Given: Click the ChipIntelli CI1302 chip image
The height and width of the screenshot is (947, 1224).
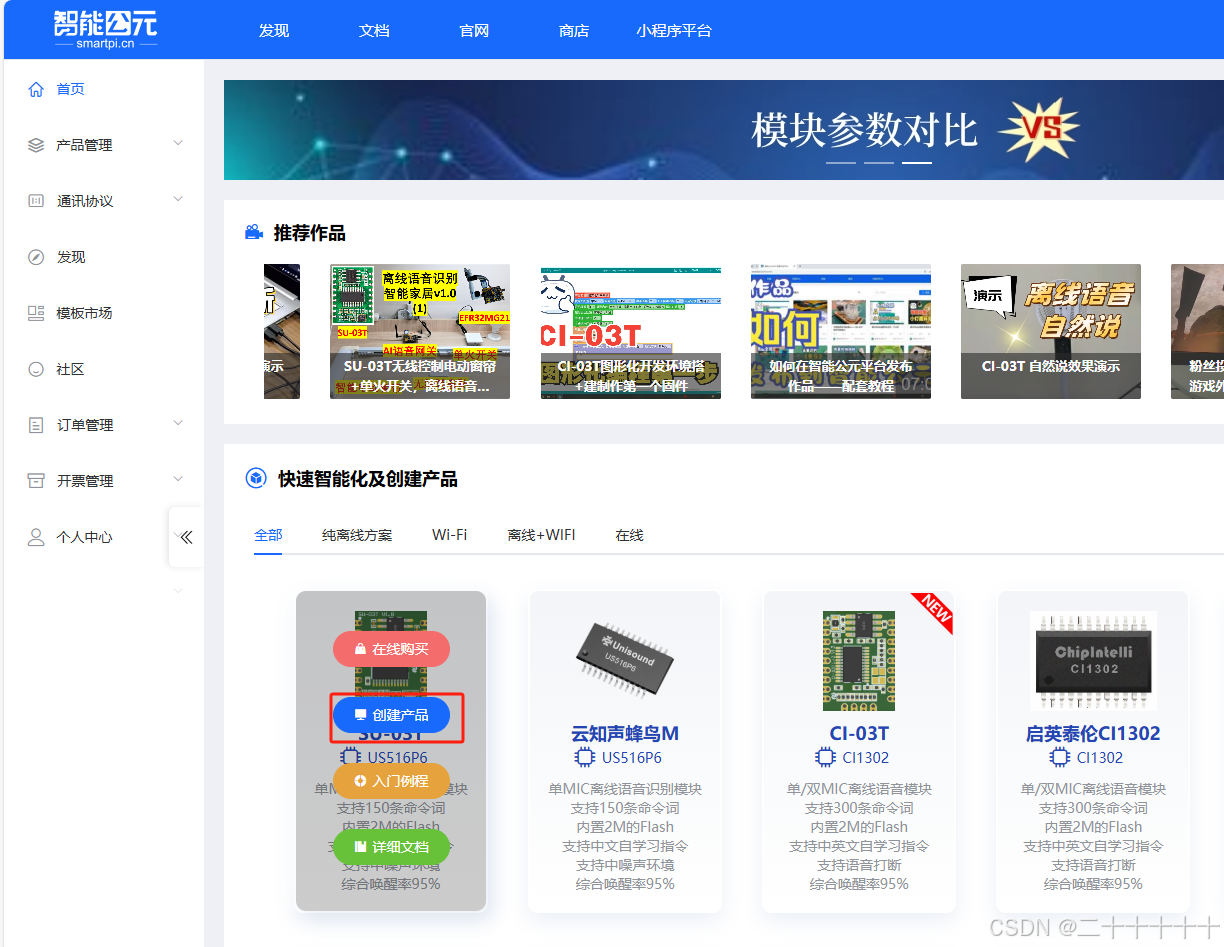Looking at the screenshot, I should (1093, 661).
